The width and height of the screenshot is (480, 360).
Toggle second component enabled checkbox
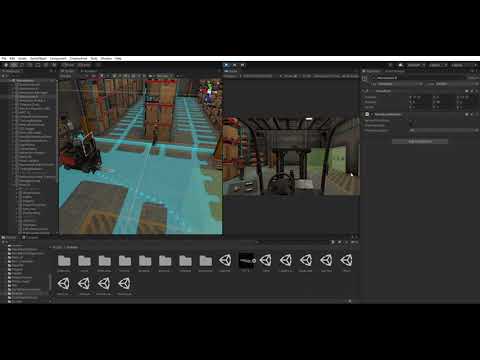pos(372,114)
